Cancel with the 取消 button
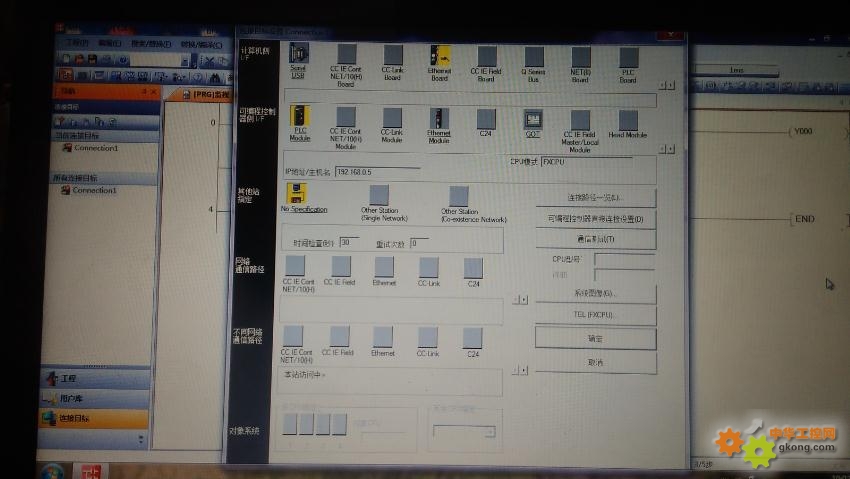Image resolution: width=850 pixels, height=479 pixels. coord(596,363)
